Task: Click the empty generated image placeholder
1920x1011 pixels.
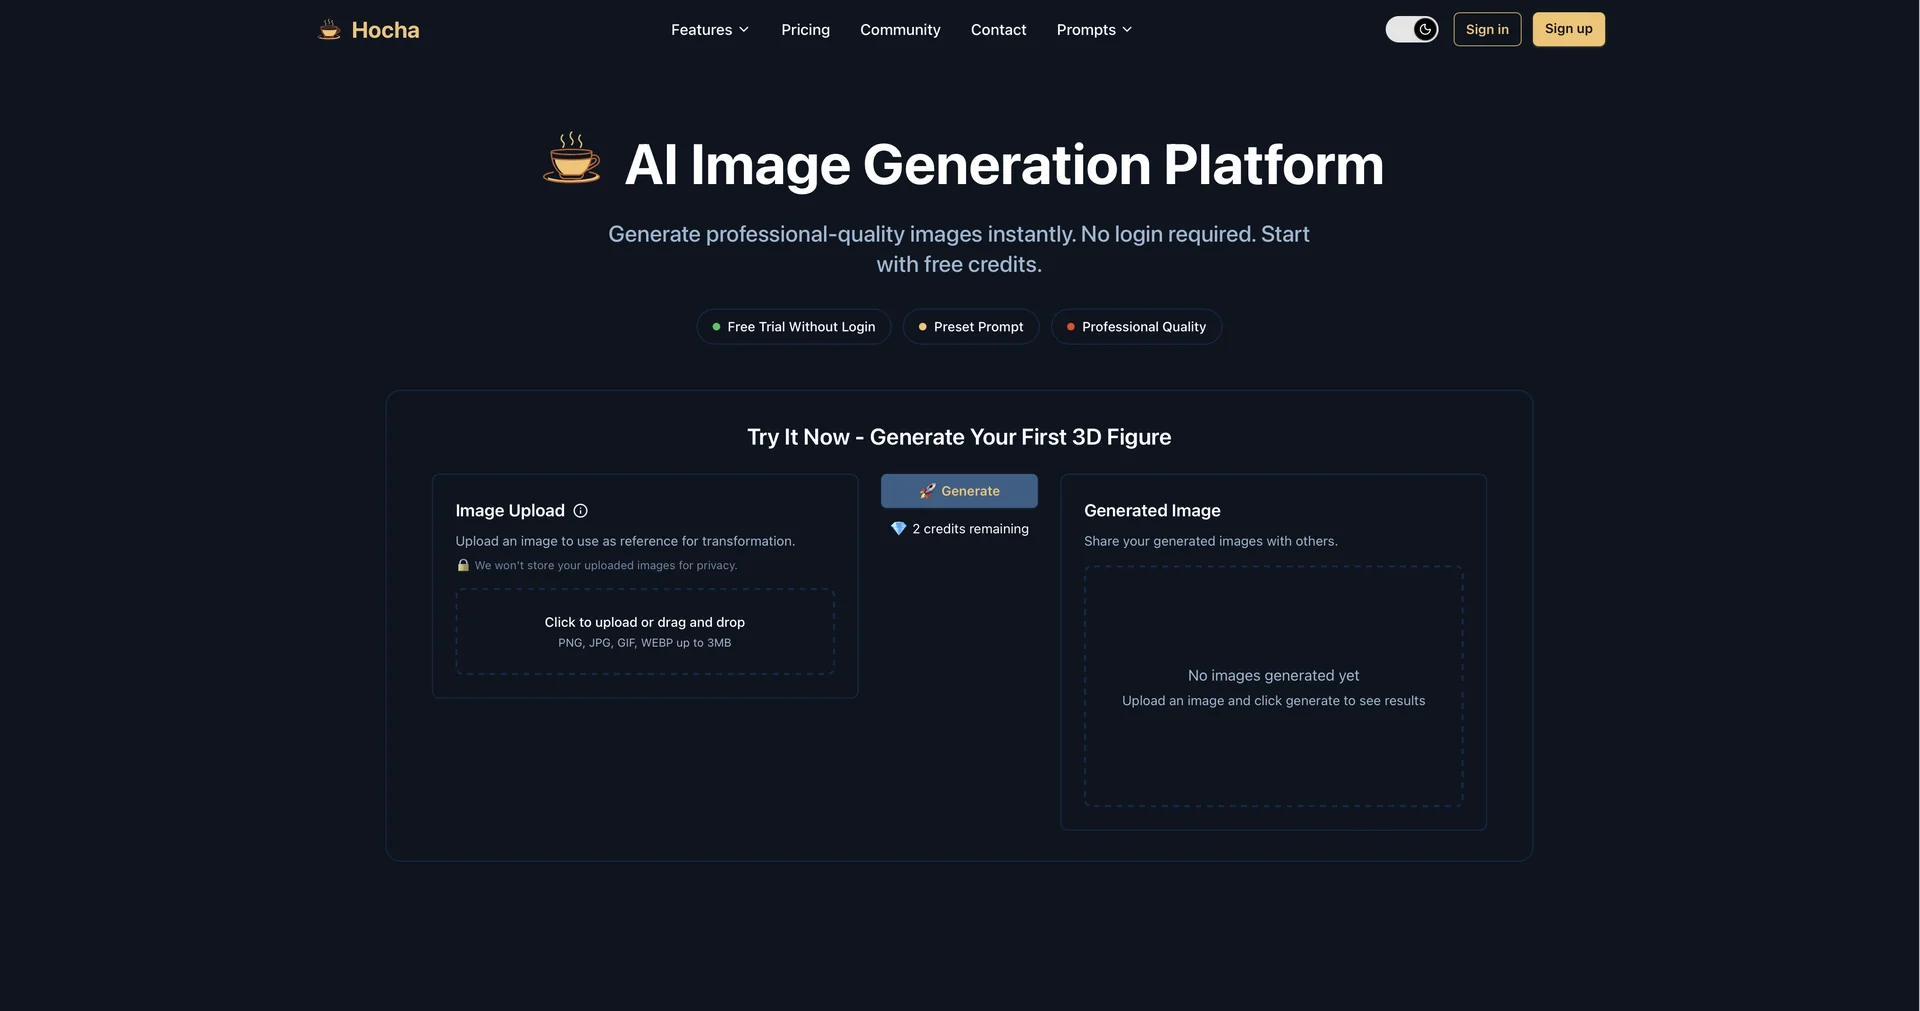Action: (x=1273, y=686)
